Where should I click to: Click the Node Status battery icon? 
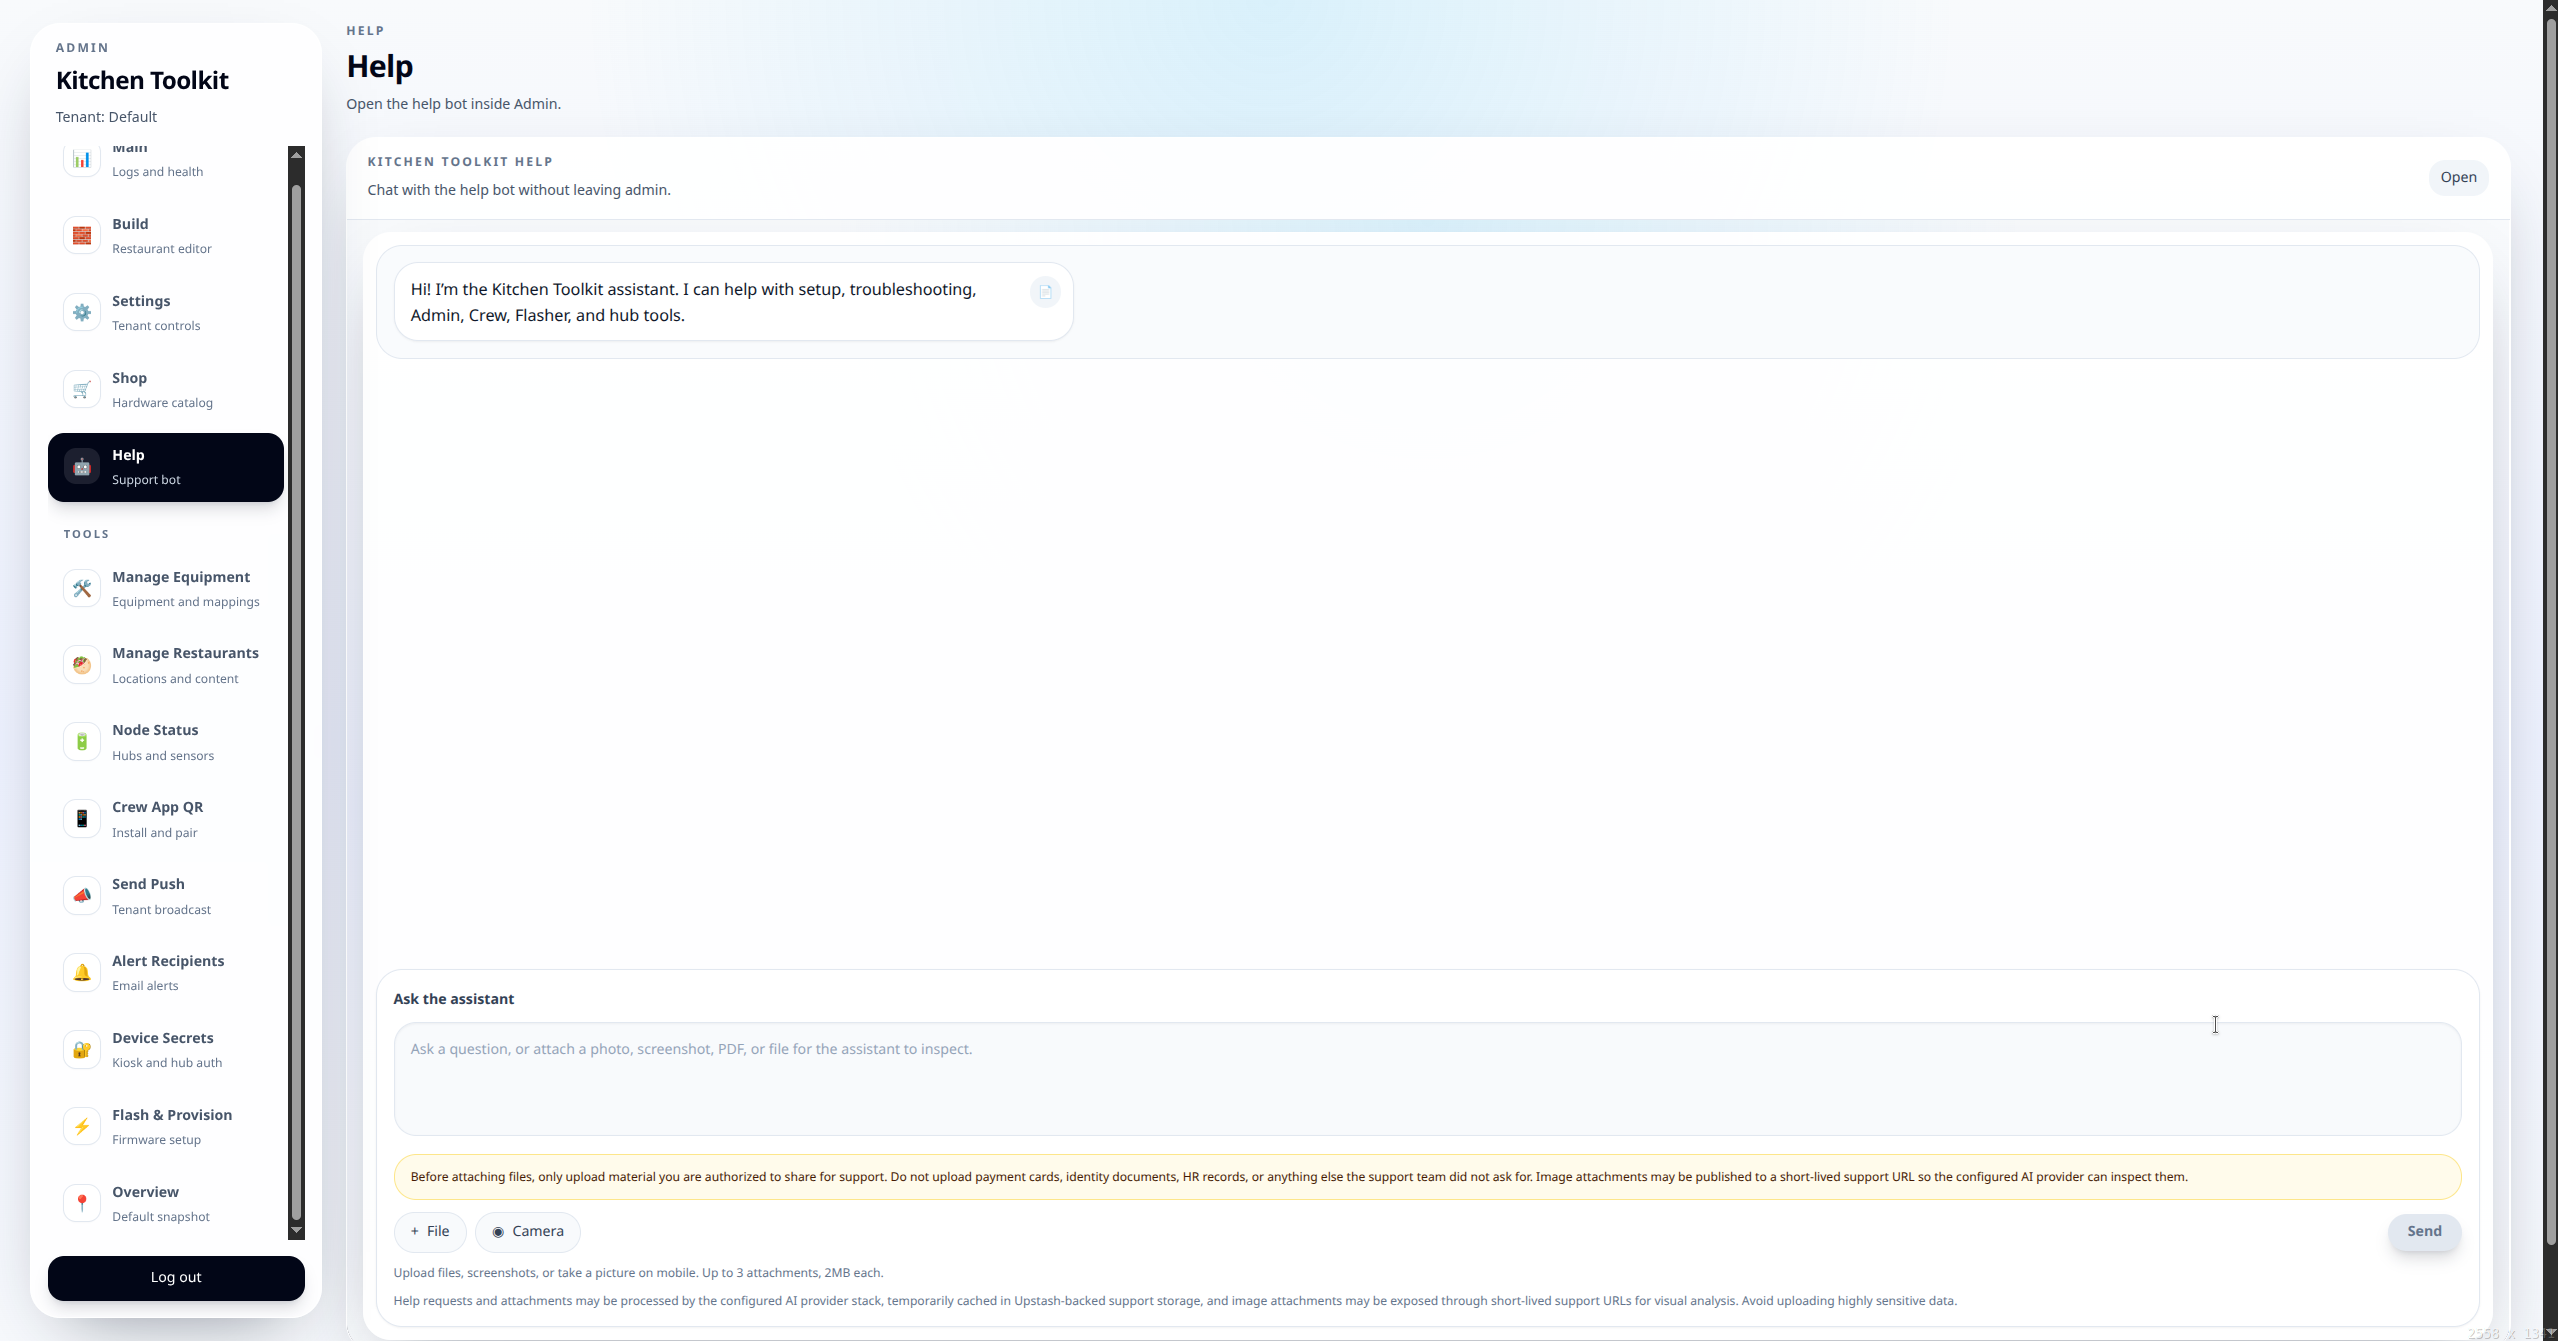[x=82, y=742]
